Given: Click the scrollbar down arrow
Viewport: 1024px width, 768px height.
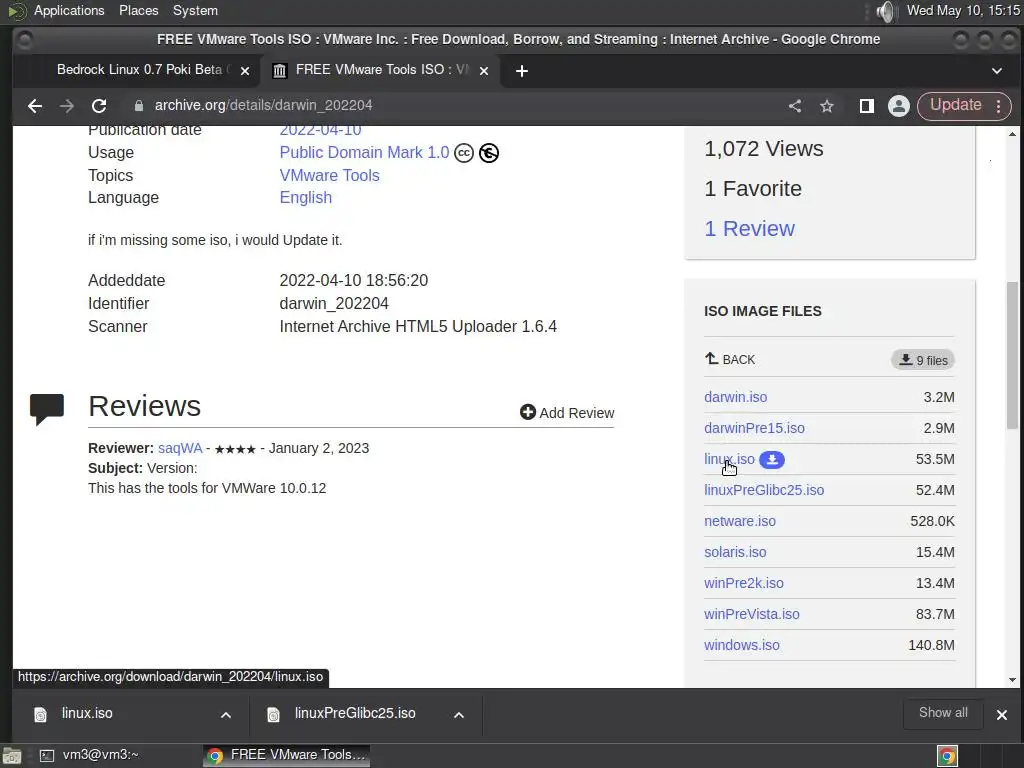Looking at the screenshot, I should pyautogui.click(x=1012, y=680).
